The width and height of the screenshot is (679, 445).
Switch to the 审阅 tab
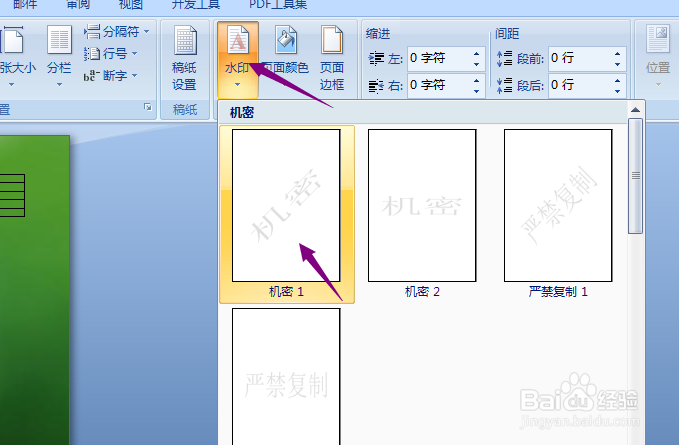[x=78, y=5]
